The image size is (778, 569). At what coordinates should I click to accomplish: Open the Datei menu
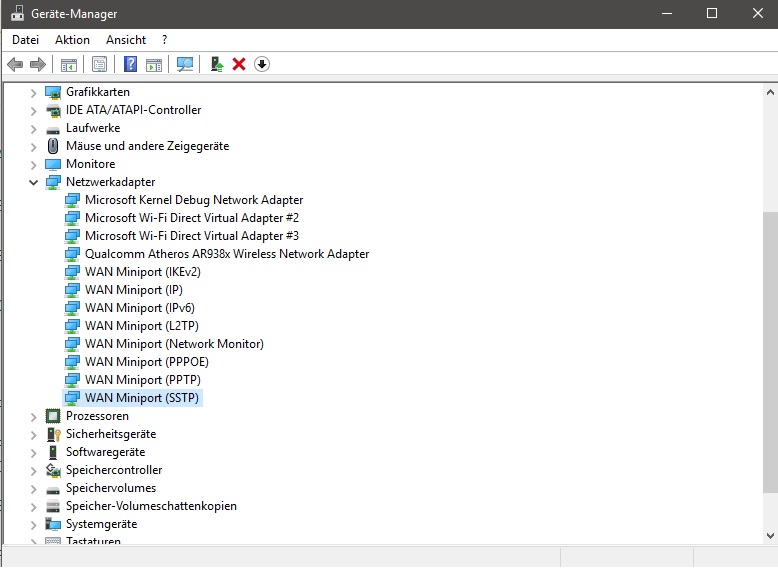click(x=25, y=40)
